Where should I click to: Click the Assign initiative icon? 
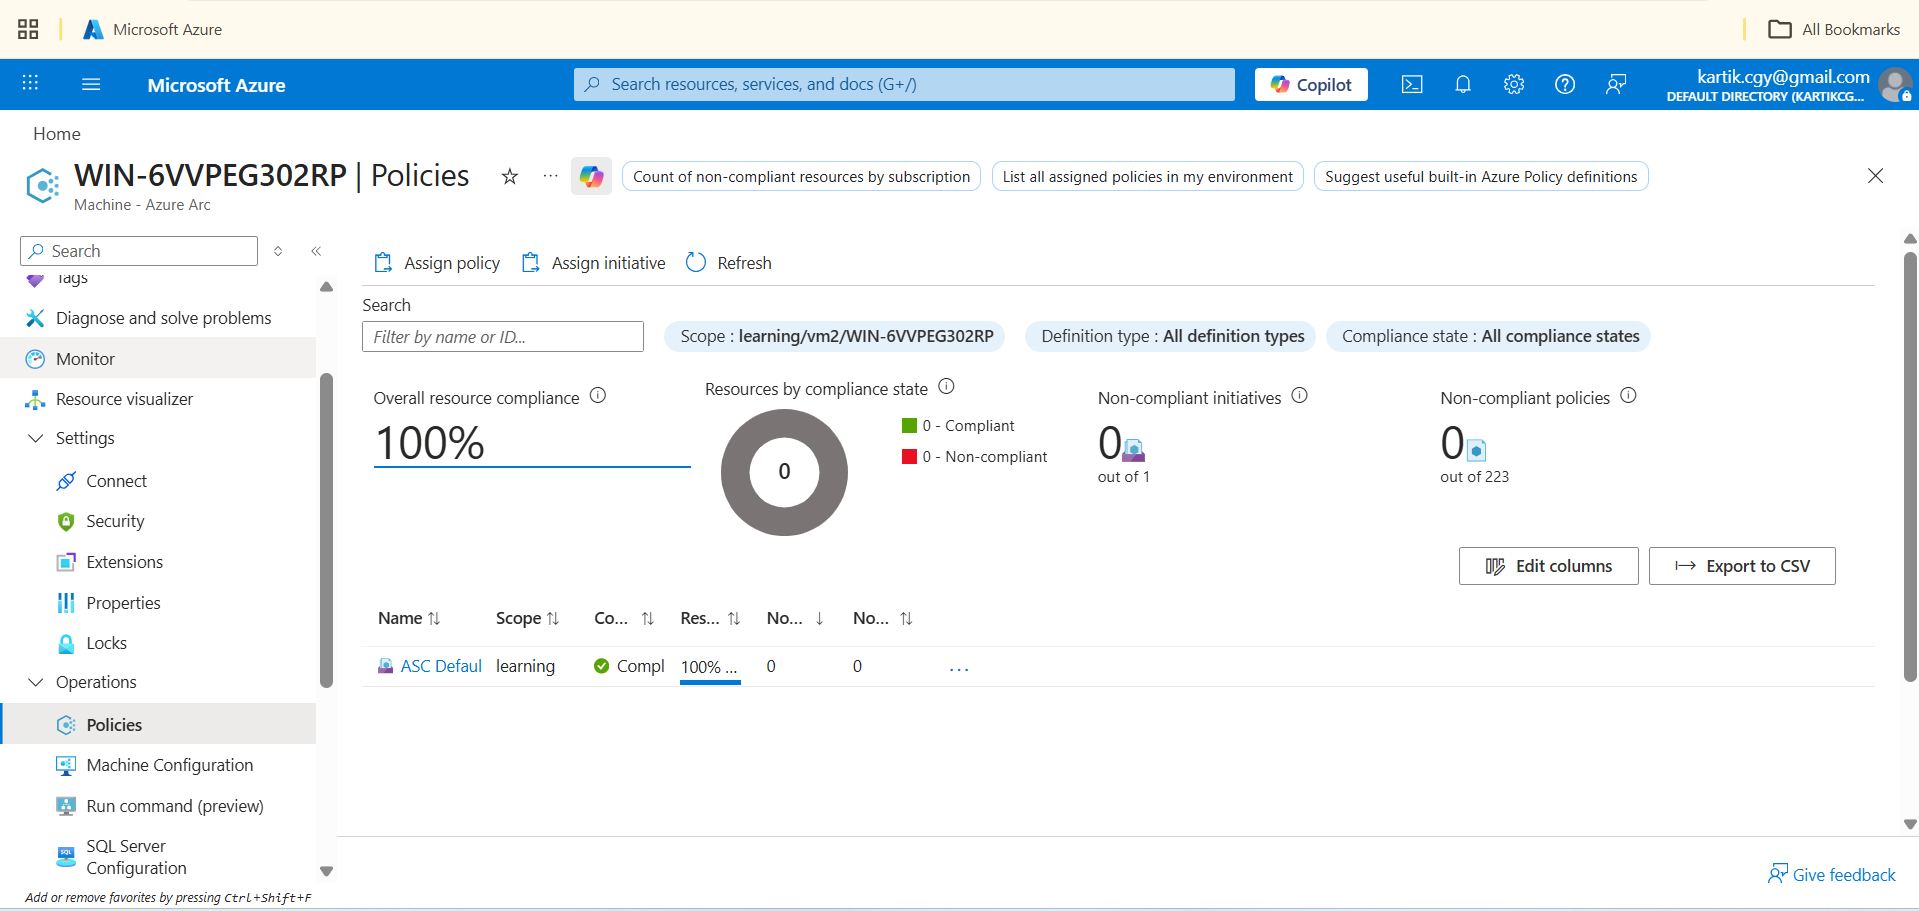(x=531, y=263)
